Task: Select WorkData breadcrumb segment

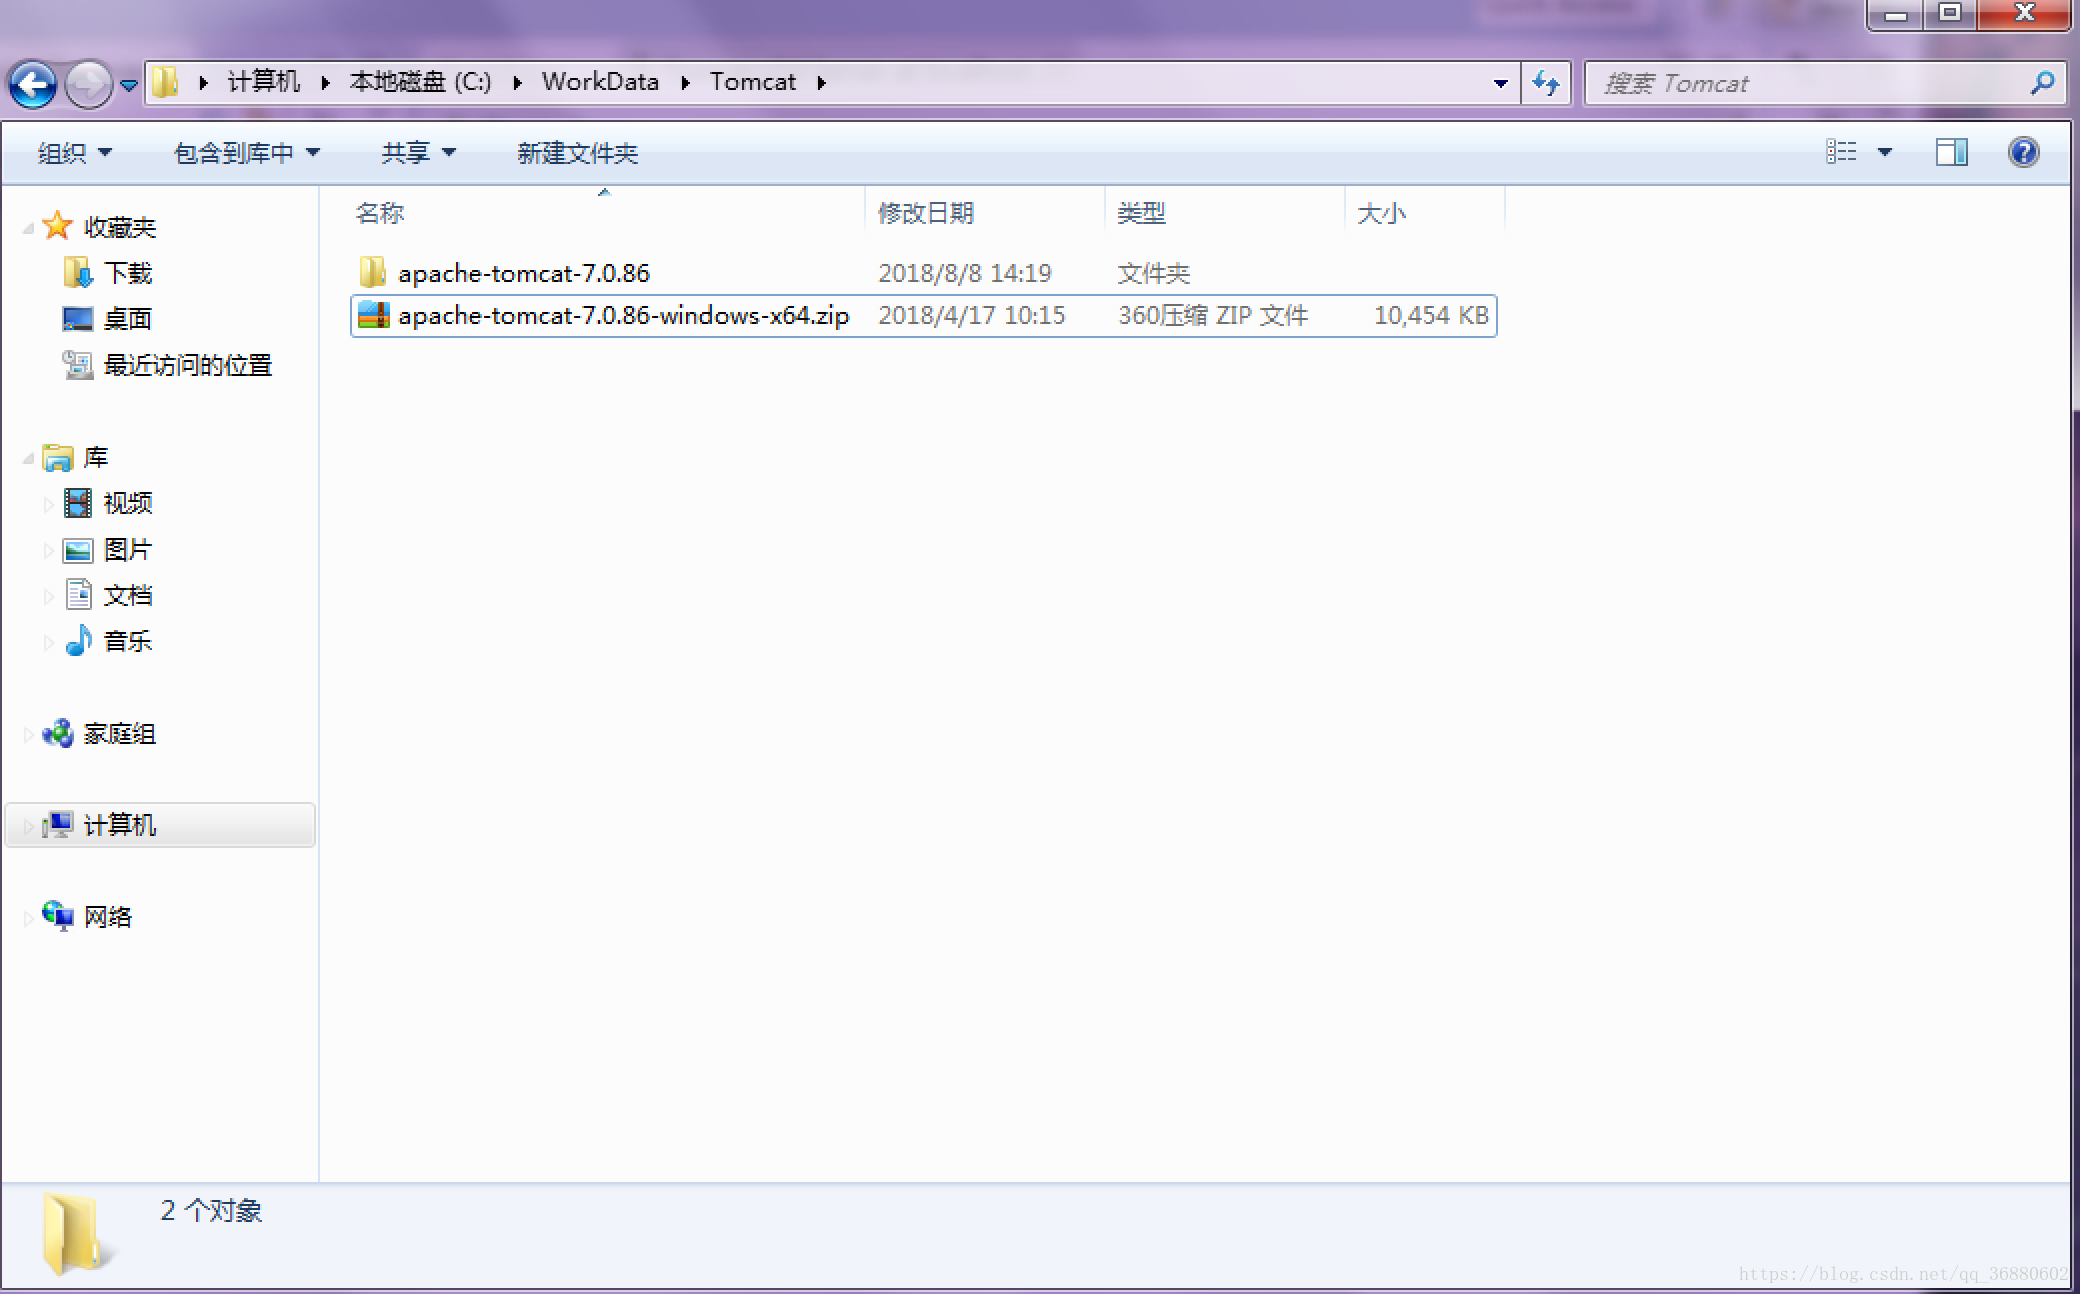Action: [600, 82]
